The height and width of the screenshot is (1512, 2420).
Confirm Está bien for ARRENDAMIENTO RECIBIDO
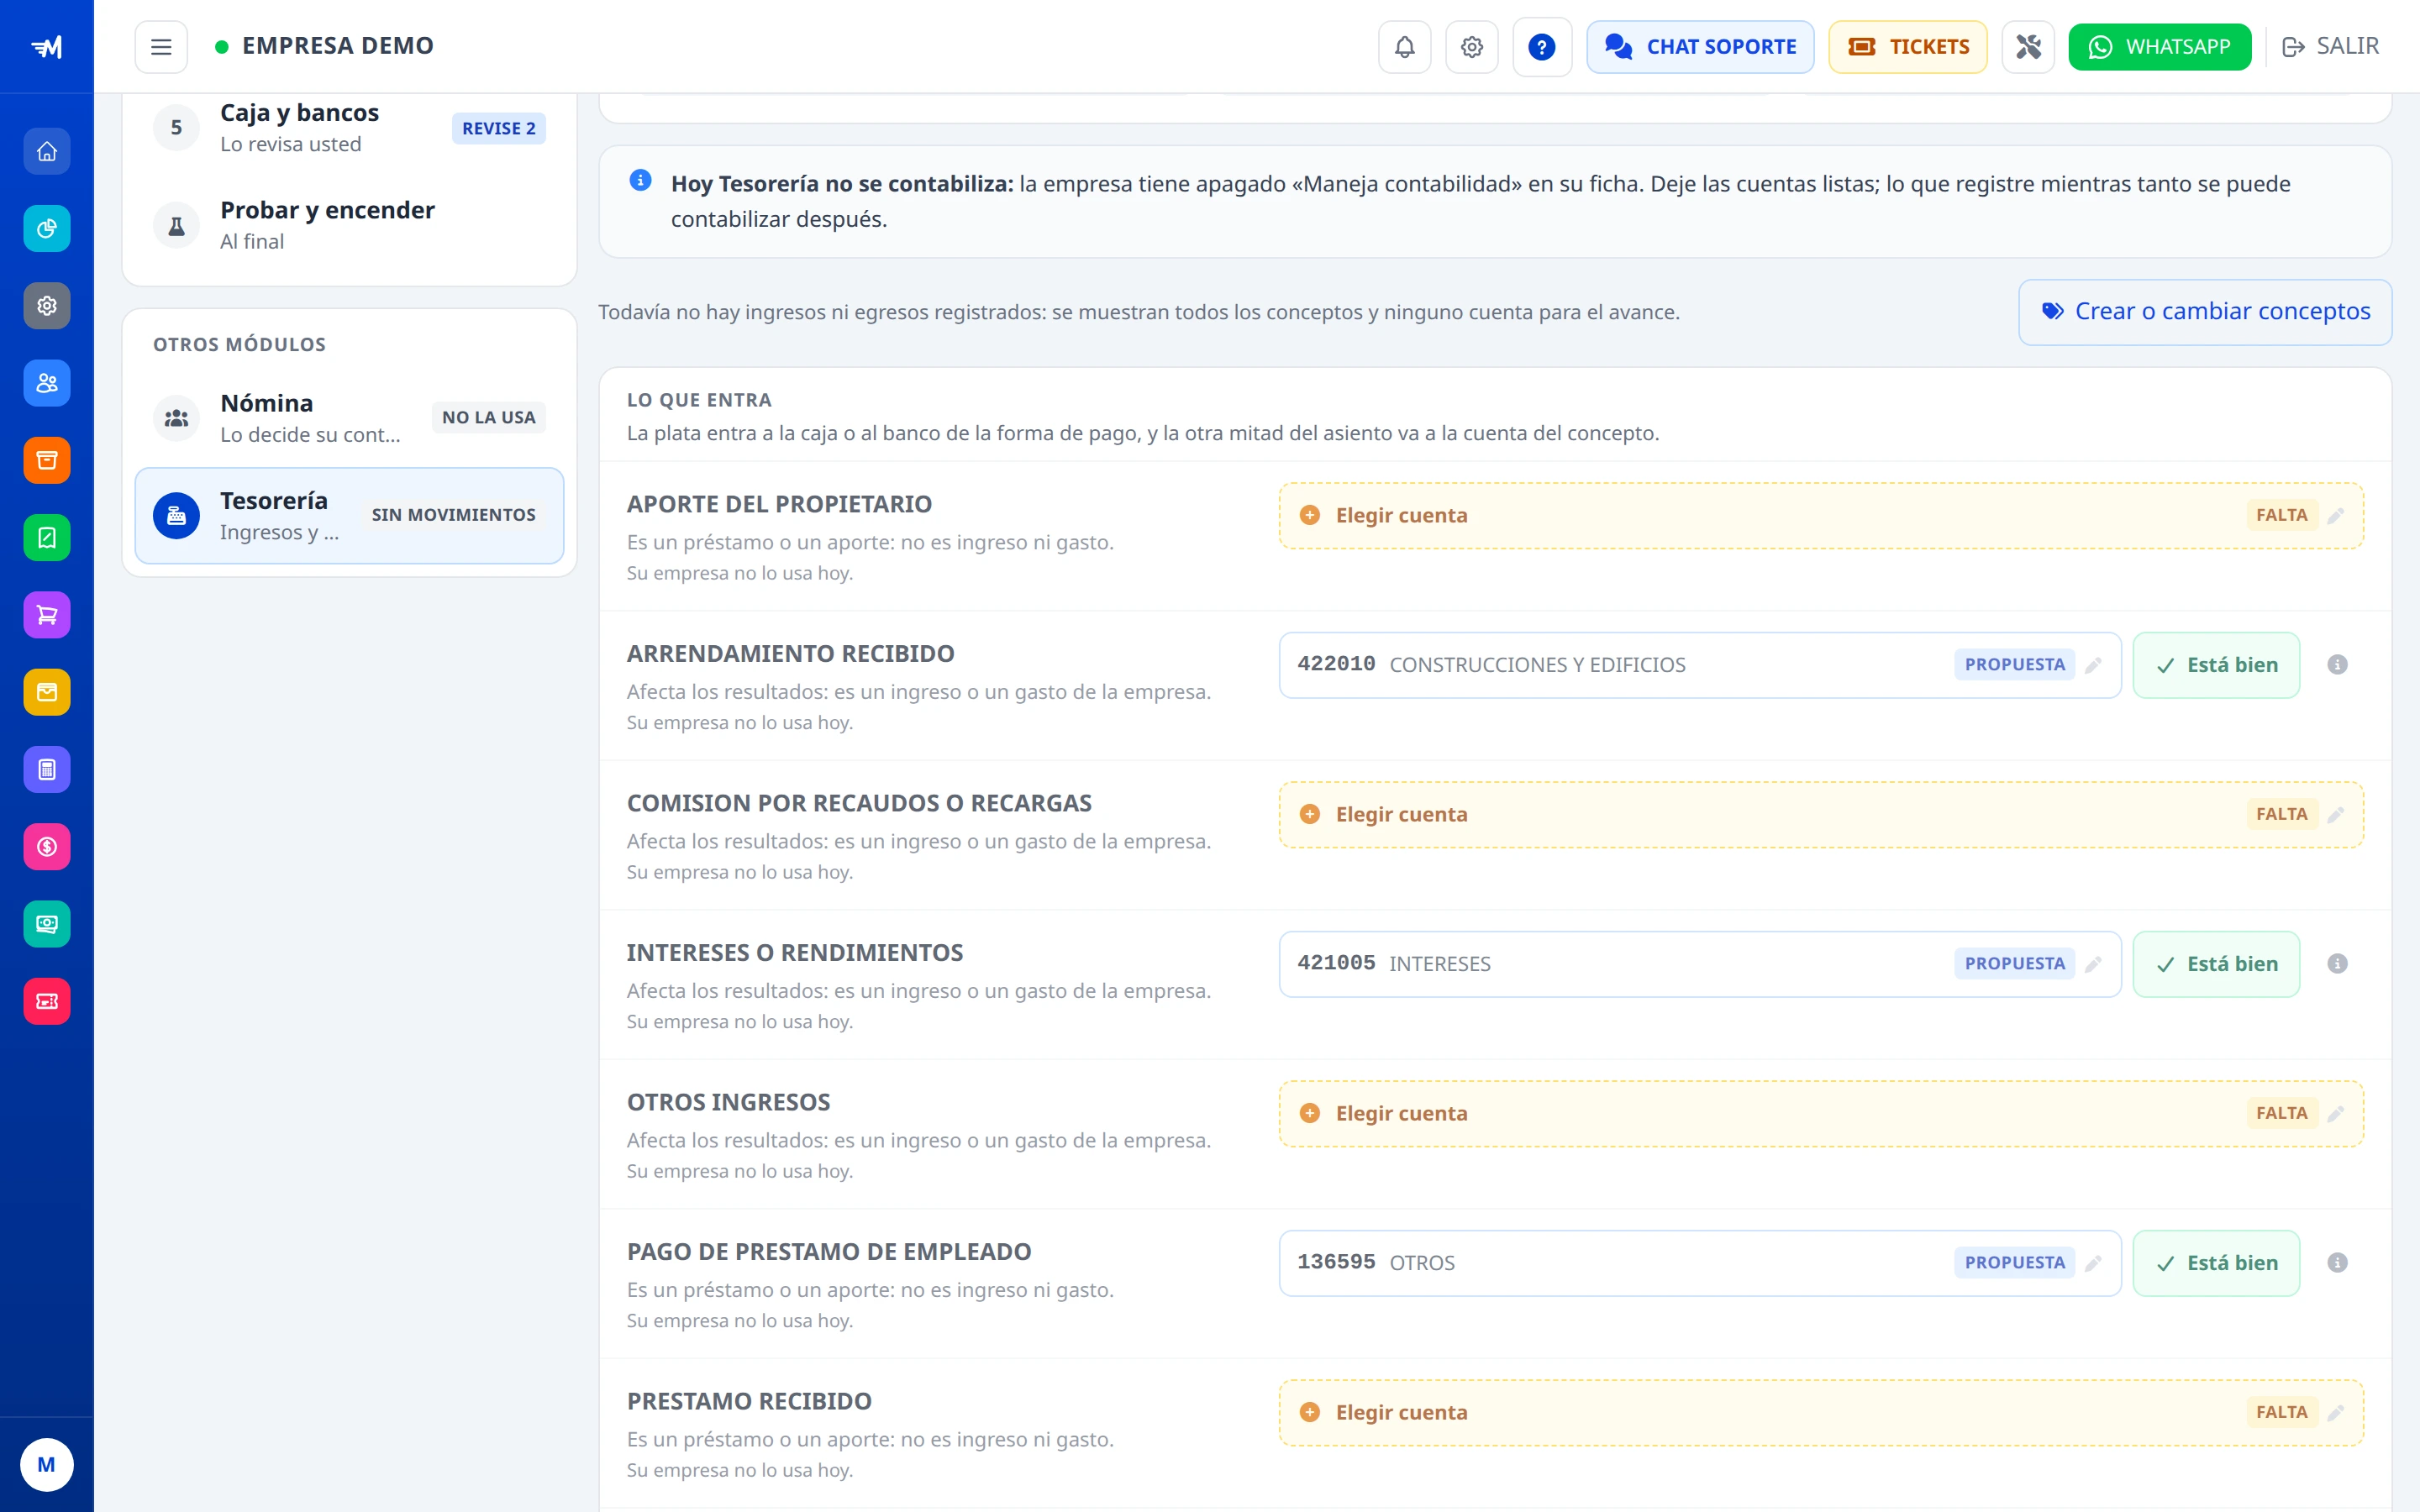coord(2216,665)
